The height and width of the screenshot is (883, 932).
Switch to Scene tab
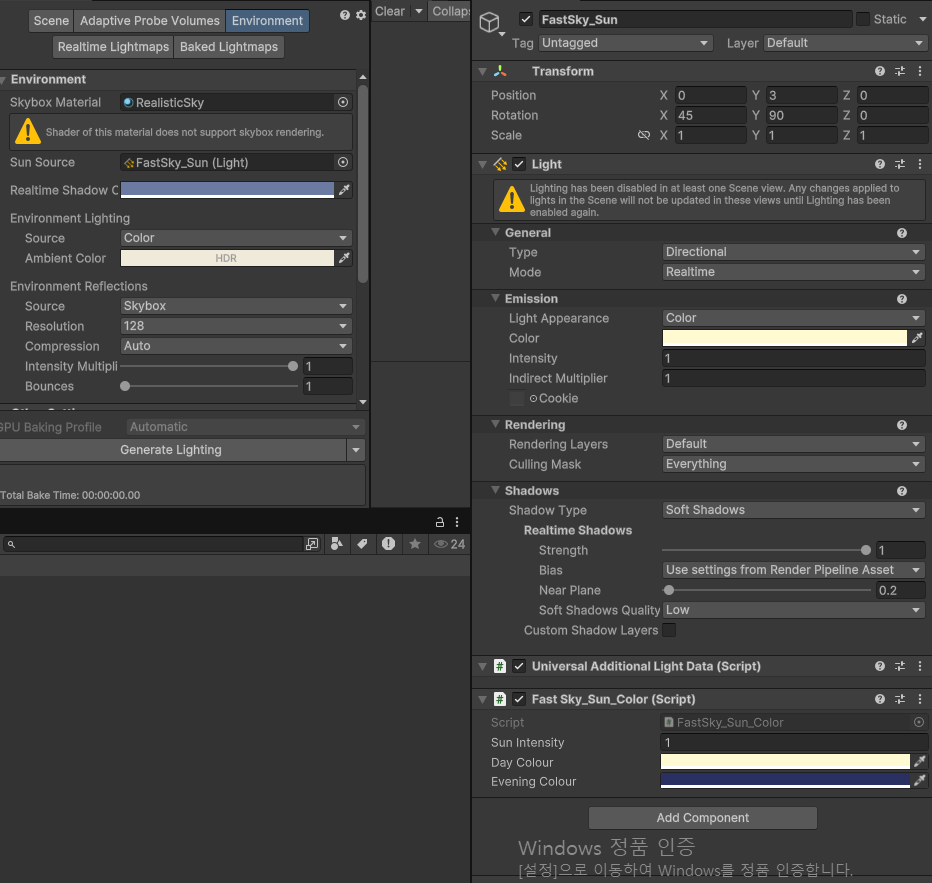pos(51,21)
